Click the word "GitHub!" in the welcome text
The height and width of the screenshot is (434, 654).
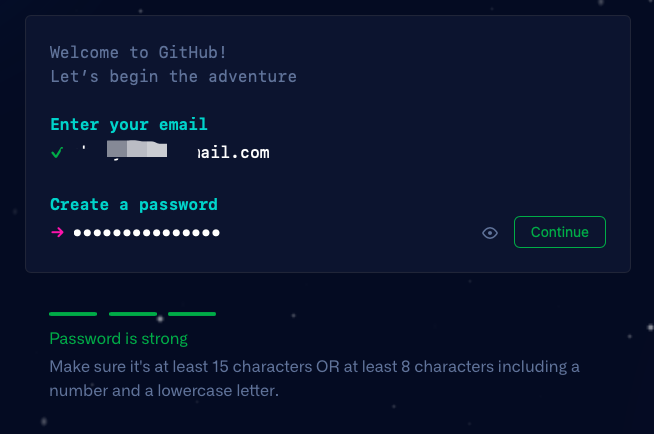(193, 53)
